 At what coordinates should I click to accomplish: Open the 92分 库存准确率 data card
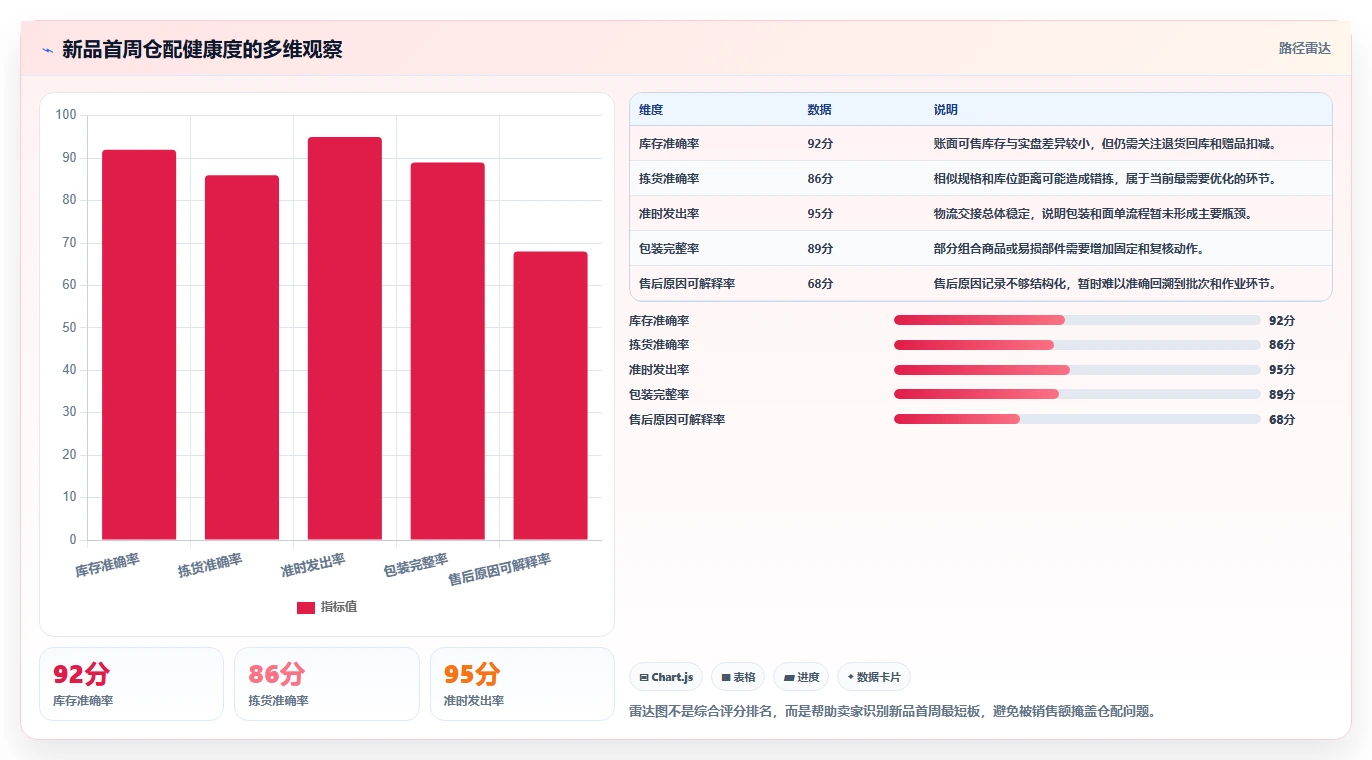131,684
